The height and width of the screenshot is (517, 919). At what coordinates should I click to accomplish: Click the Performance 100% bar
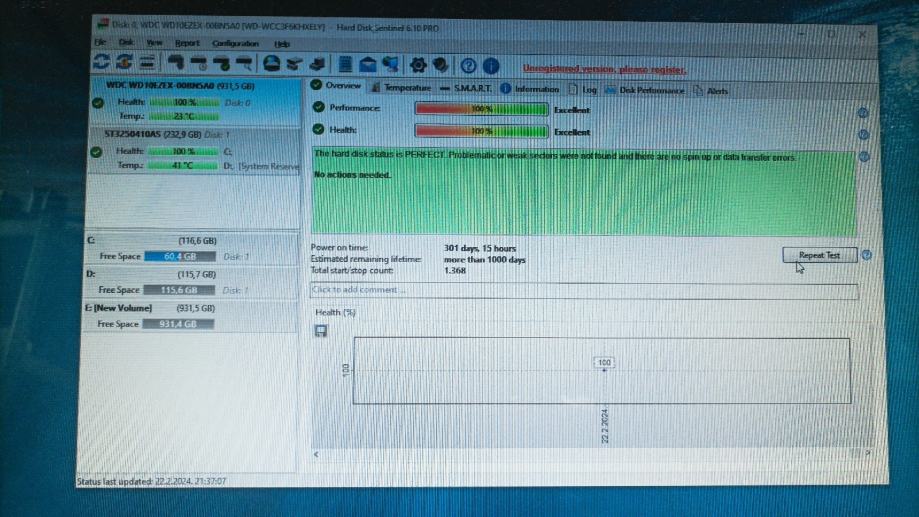[481, 109]
